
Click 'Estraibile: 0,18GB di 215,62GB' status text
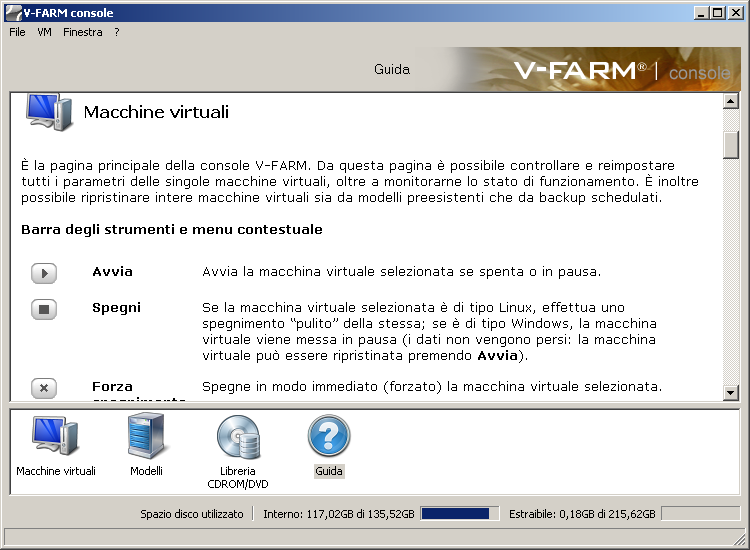[x=582, y=514]
